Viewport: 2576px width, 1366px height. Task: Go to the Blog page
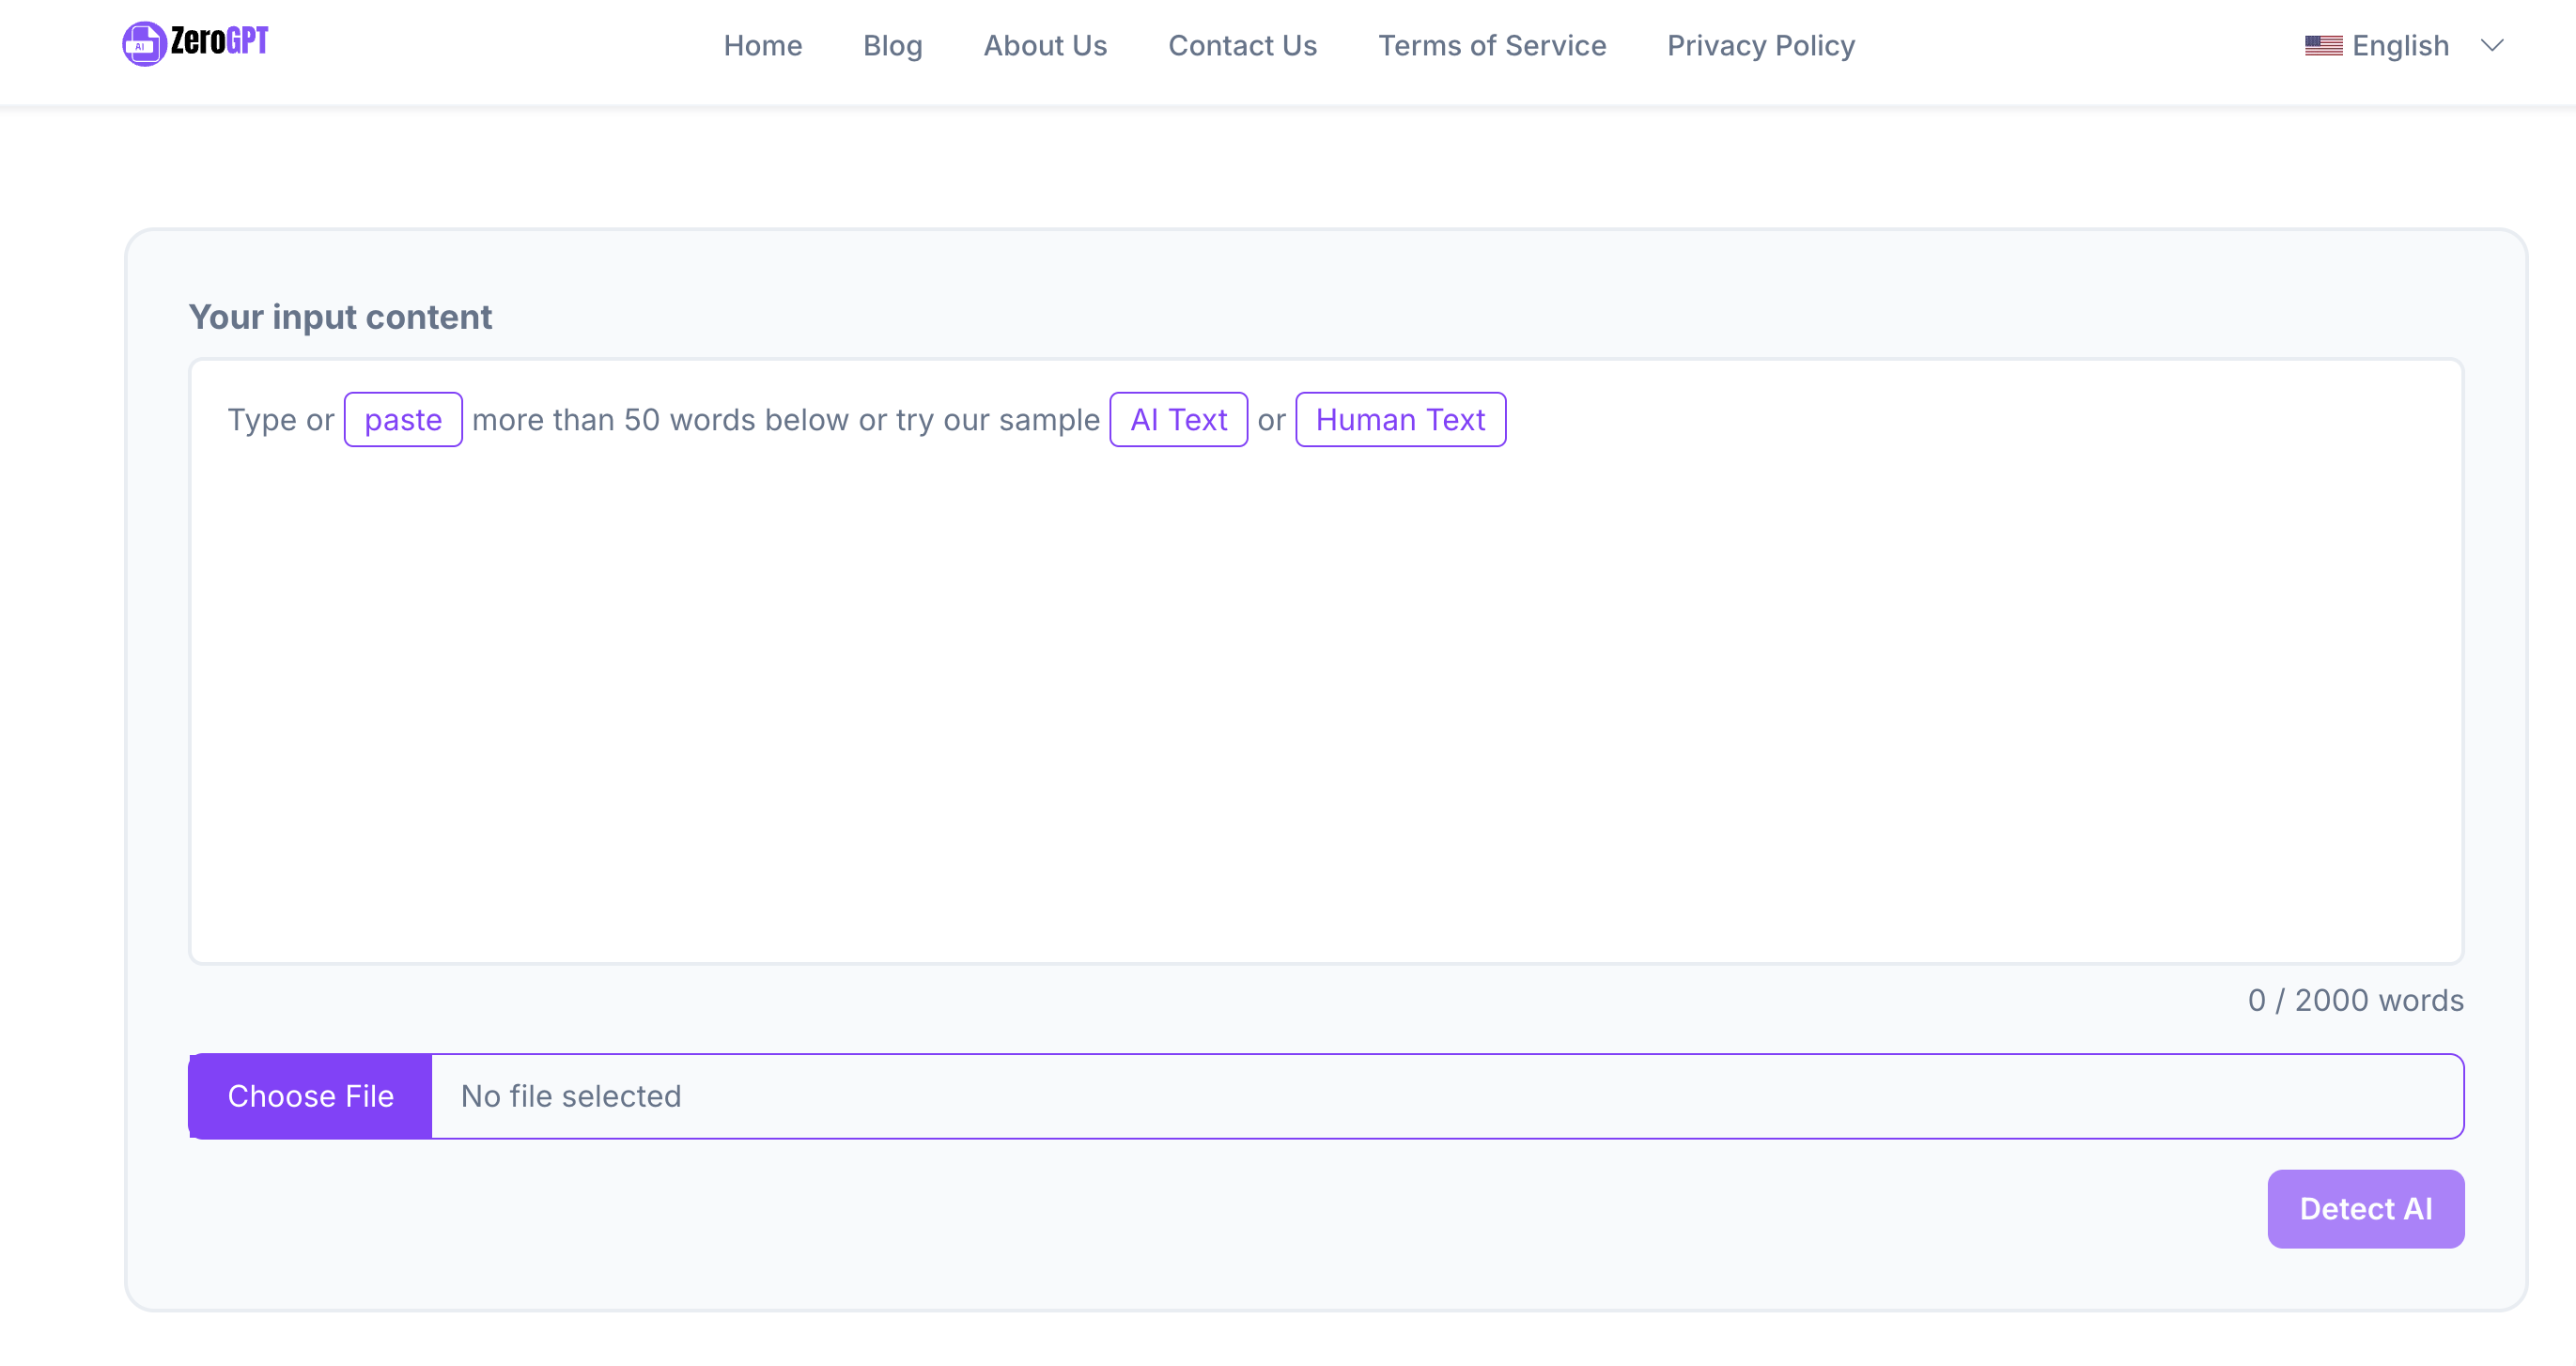893,46
